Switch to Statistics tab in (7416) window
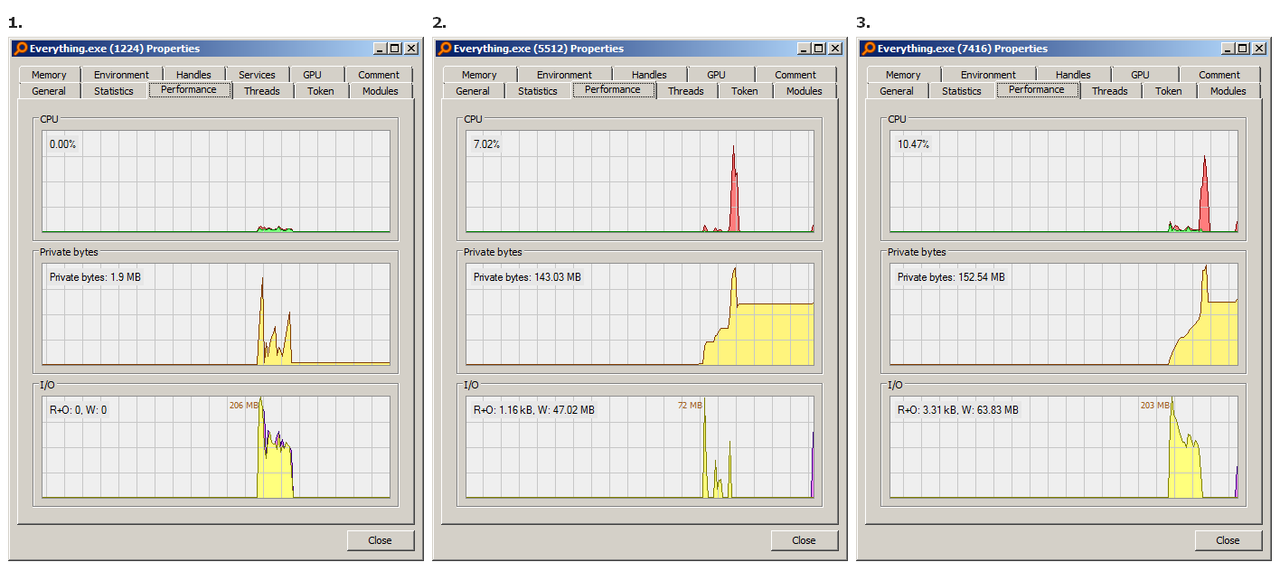This screenshot has height=569, width=1280. click(962, 91)
